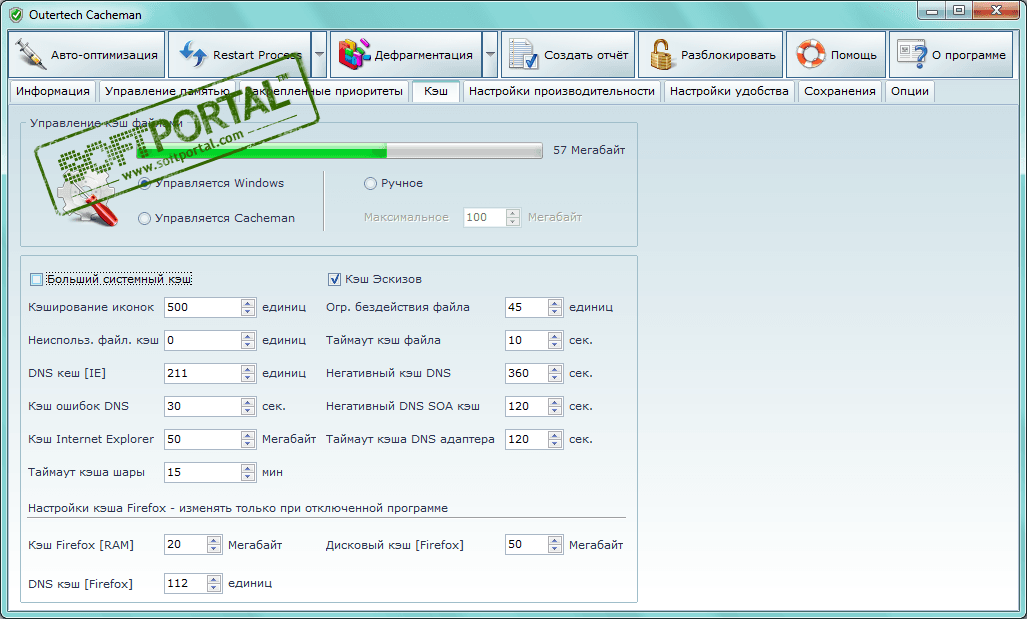Viewport: 1027px width, 619px height.
Task: Switch to the Сохранения tab
Action: [840, 91]
